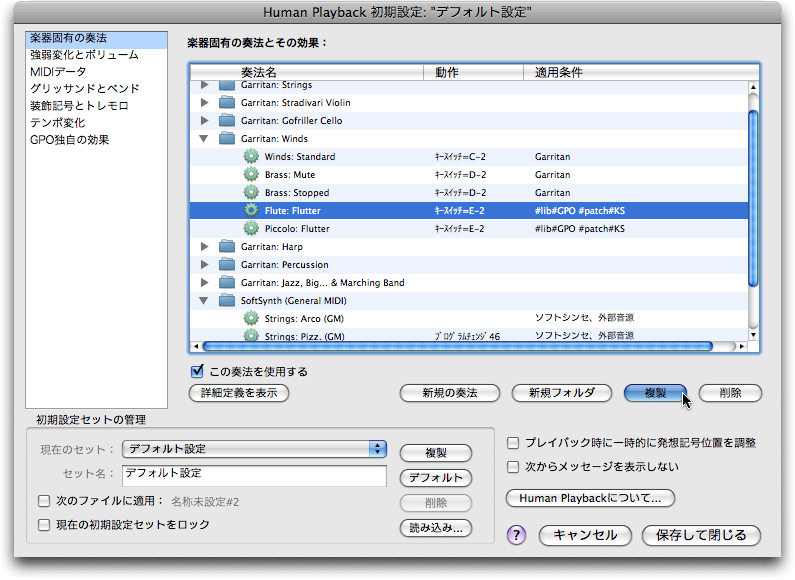The image size is (795, 580).
Task: Click the list's scroll-up arrow
Action: [753, 87]
